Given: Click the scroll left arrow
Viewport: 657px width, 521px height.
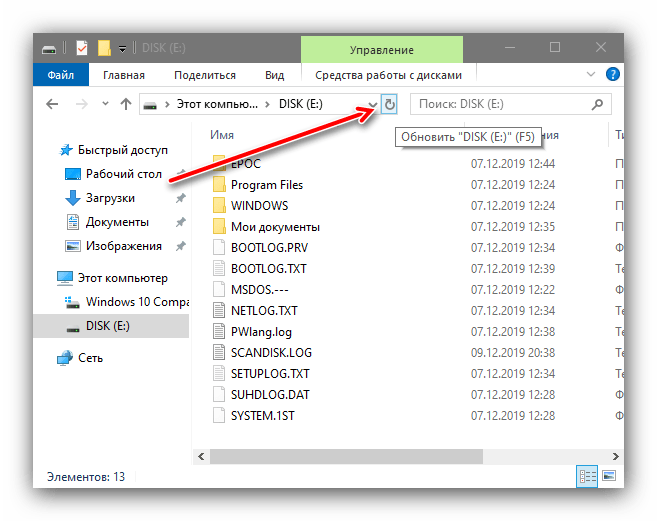Looking at the screenshot, I should pos(202,456).
